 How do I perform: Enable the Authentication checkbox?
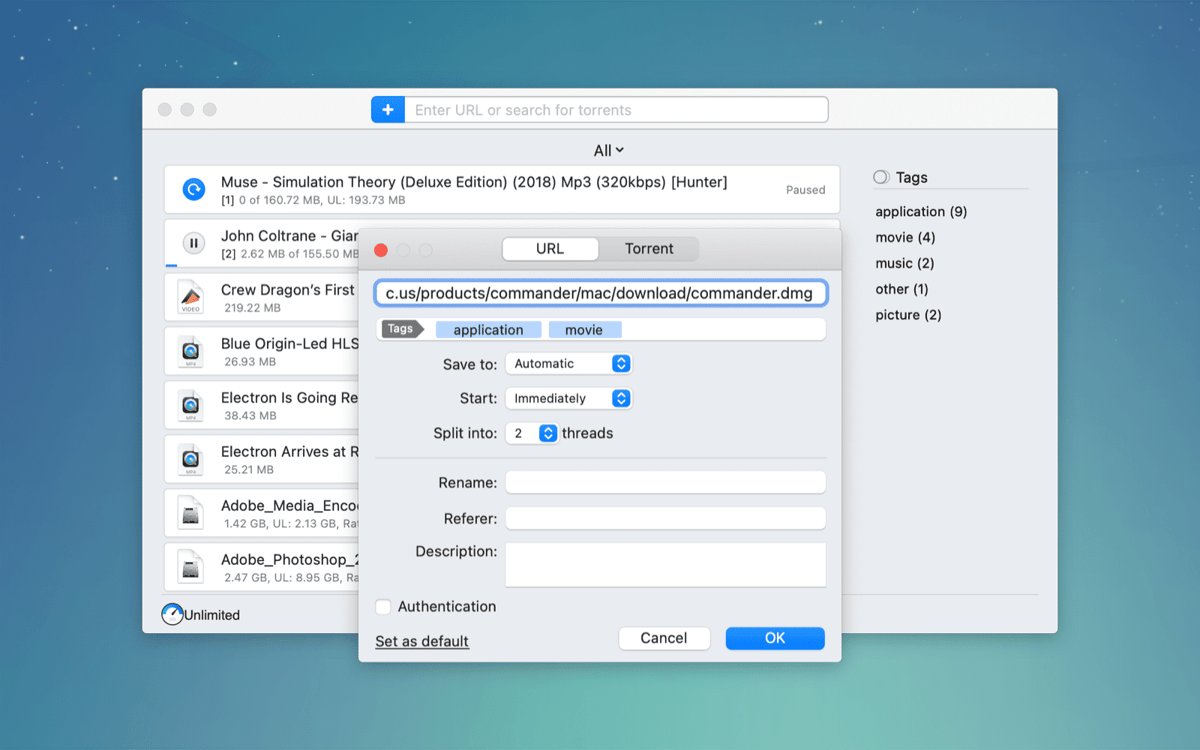pos(383,607)
